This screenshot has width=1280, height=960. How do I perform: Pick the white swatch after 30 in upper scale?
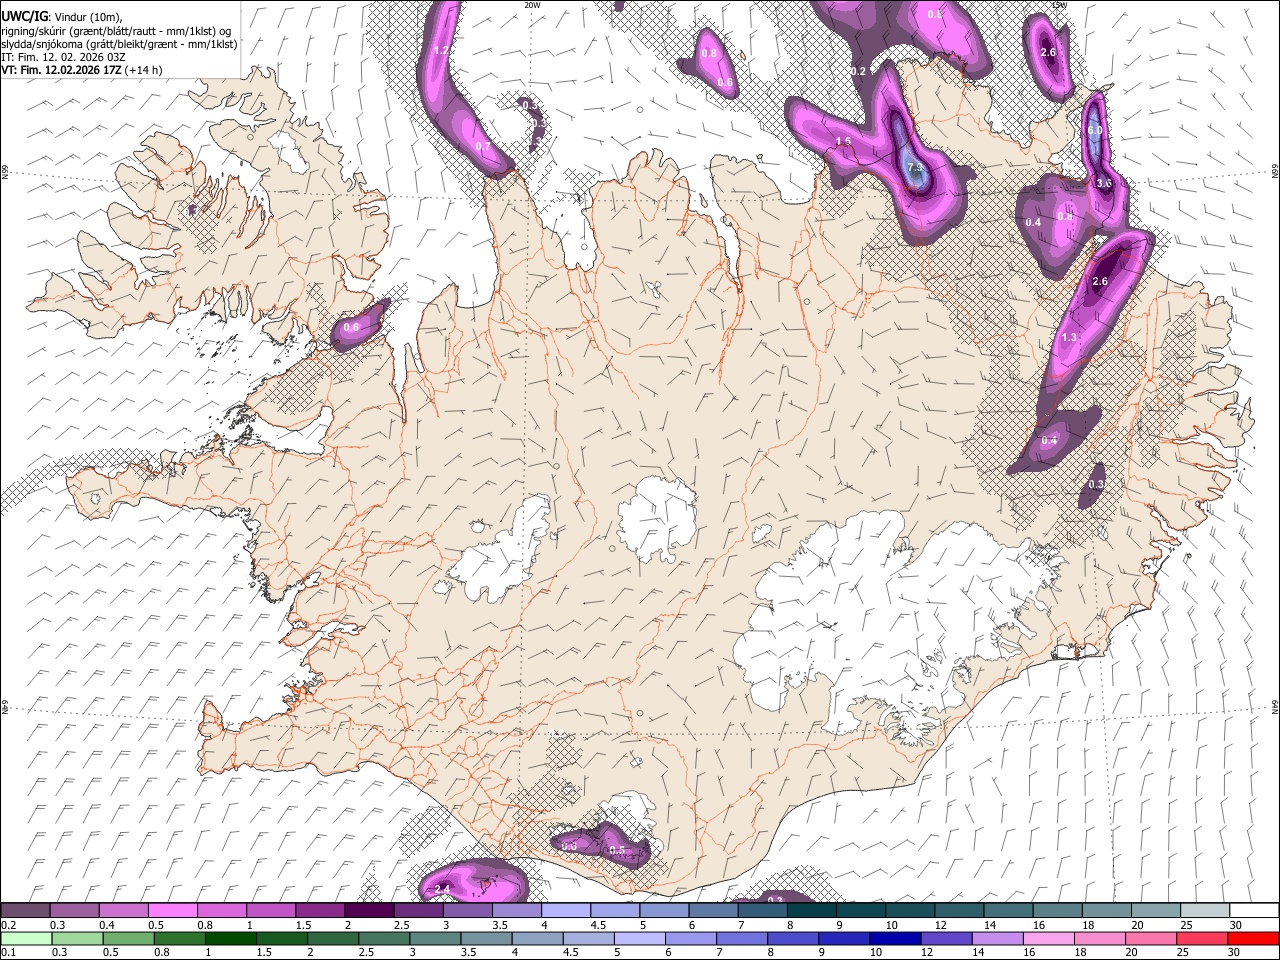click(1254, 911)
